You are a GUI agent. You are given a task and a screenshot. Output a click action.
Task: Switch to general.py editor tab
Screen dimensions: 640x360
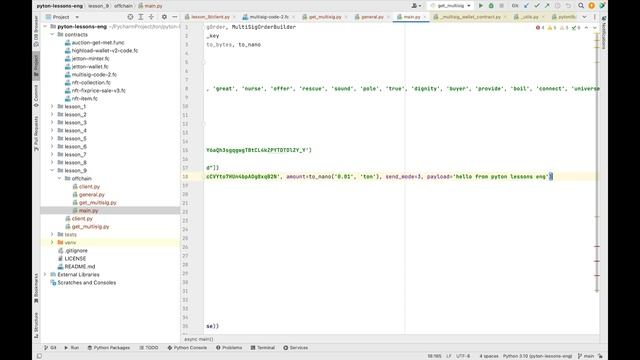point(371,17)
